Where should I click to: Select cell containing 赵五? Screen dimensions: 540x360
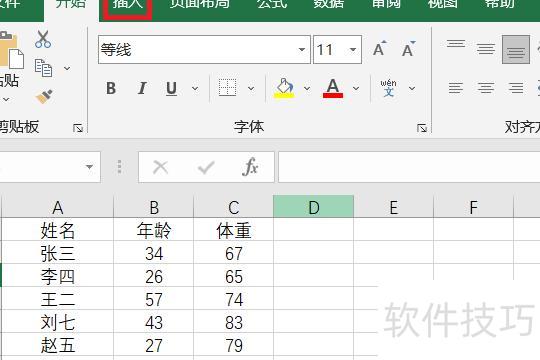click(58, 345)
